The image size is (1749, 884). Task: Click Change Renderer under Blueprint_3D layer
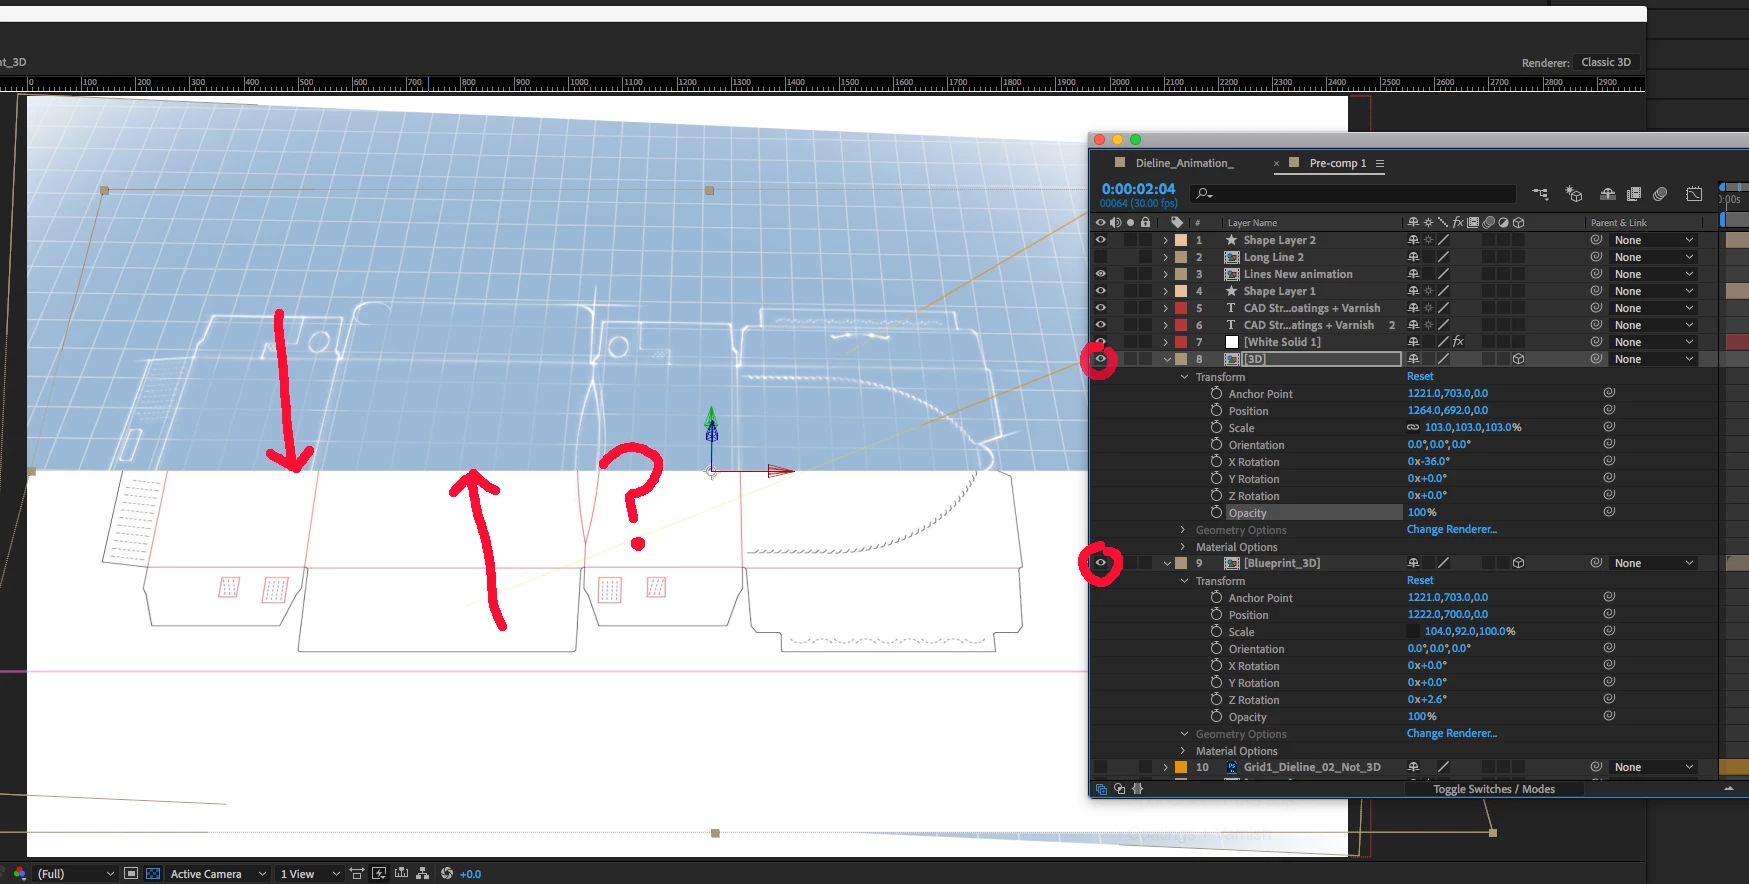click(1452, 733)
